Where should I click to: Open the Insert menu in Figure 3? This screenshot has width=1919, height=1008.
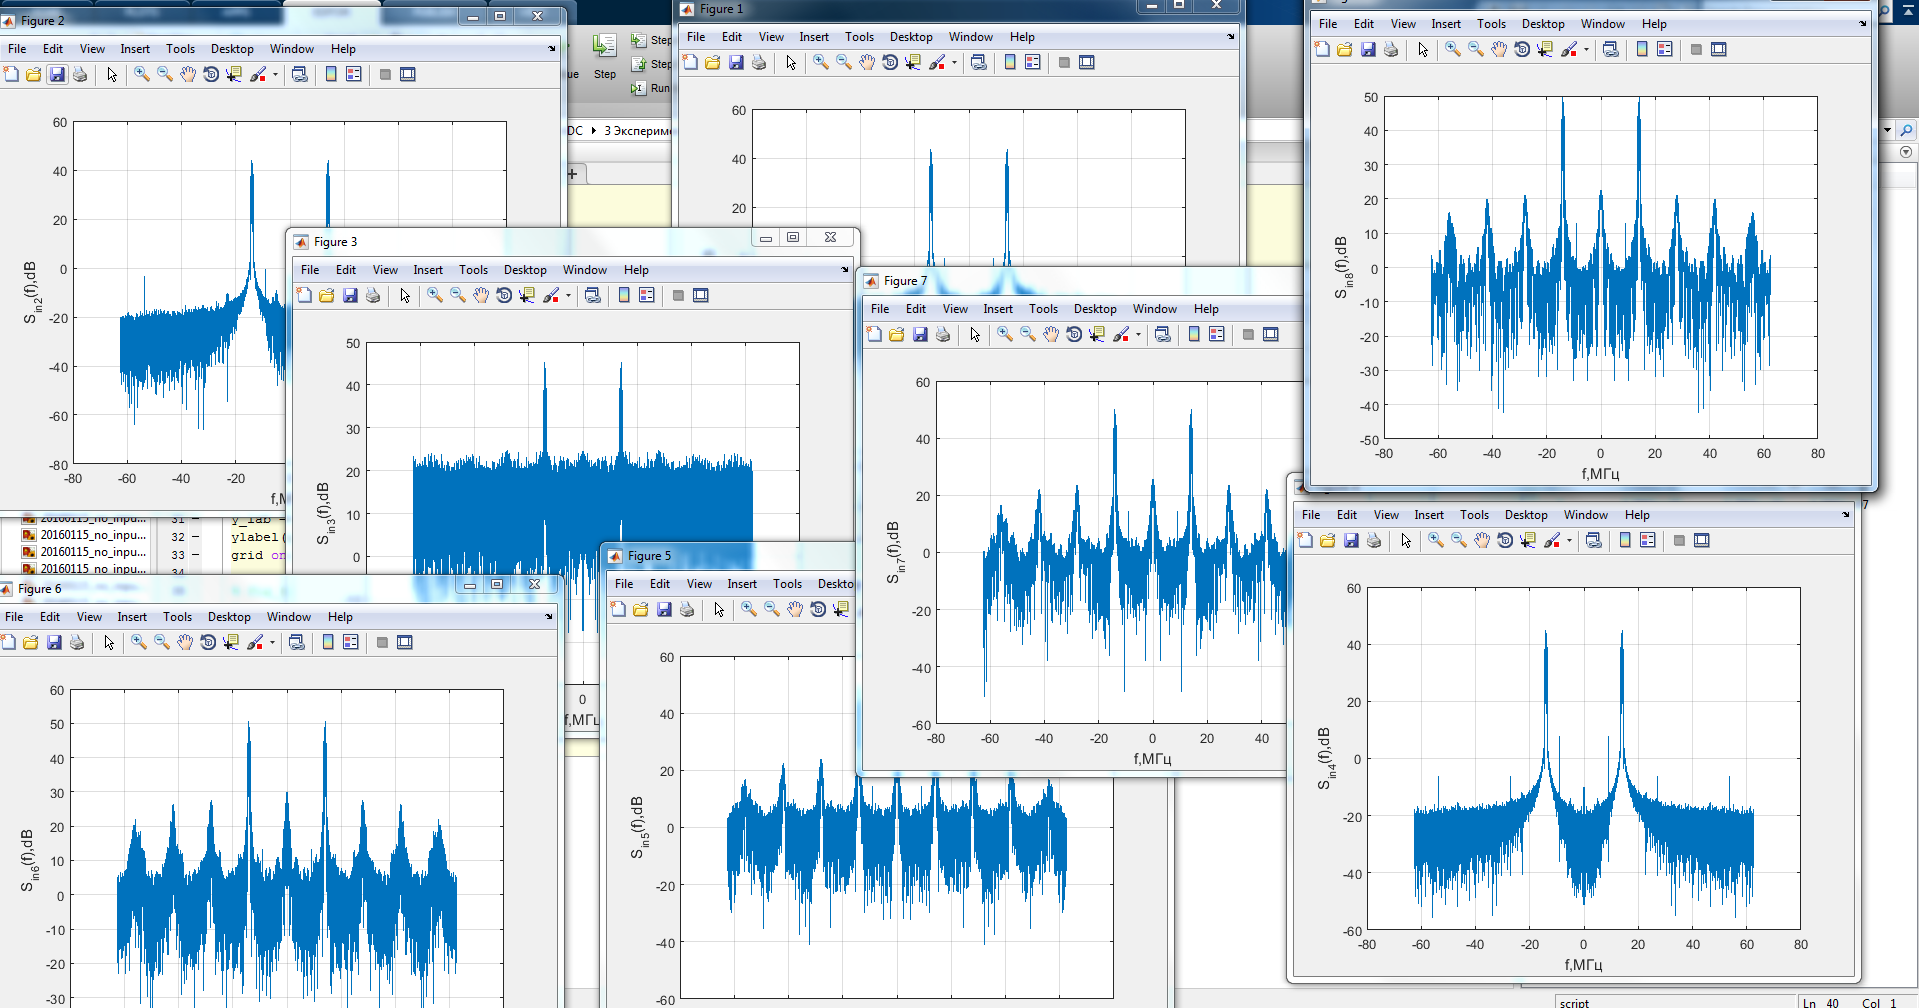pyautogui.click(x=428, y=270)
